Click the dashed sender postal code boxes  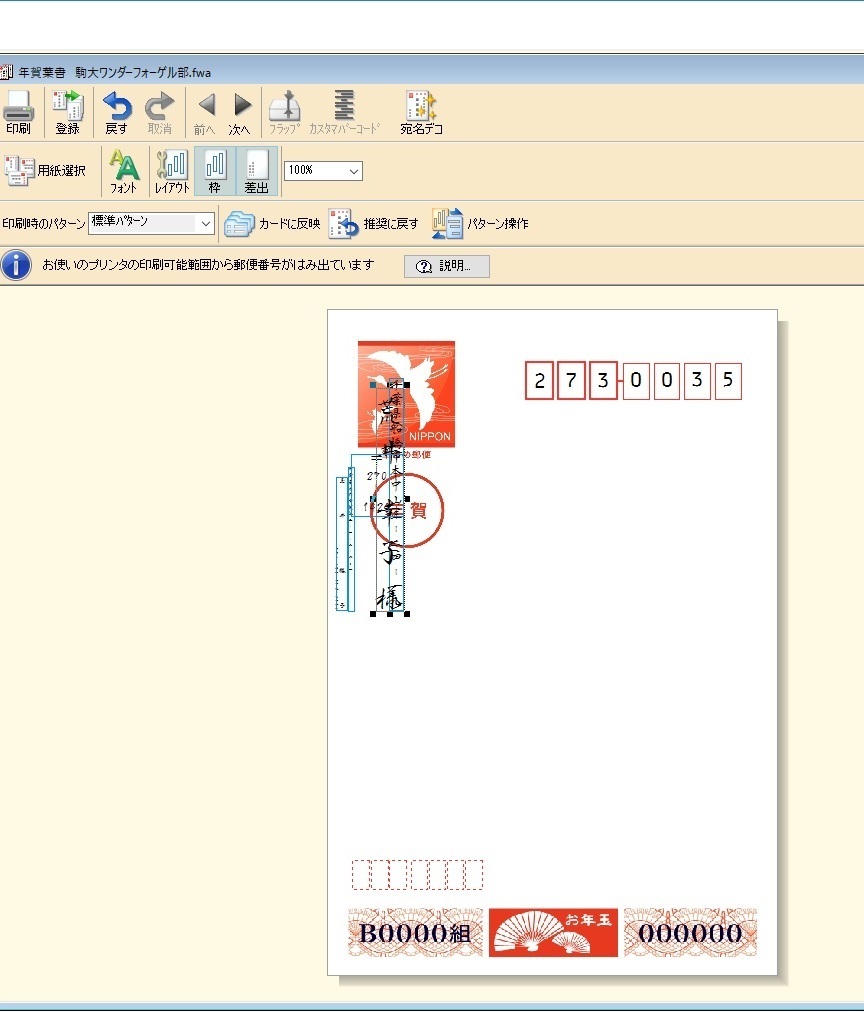(417, 875)
